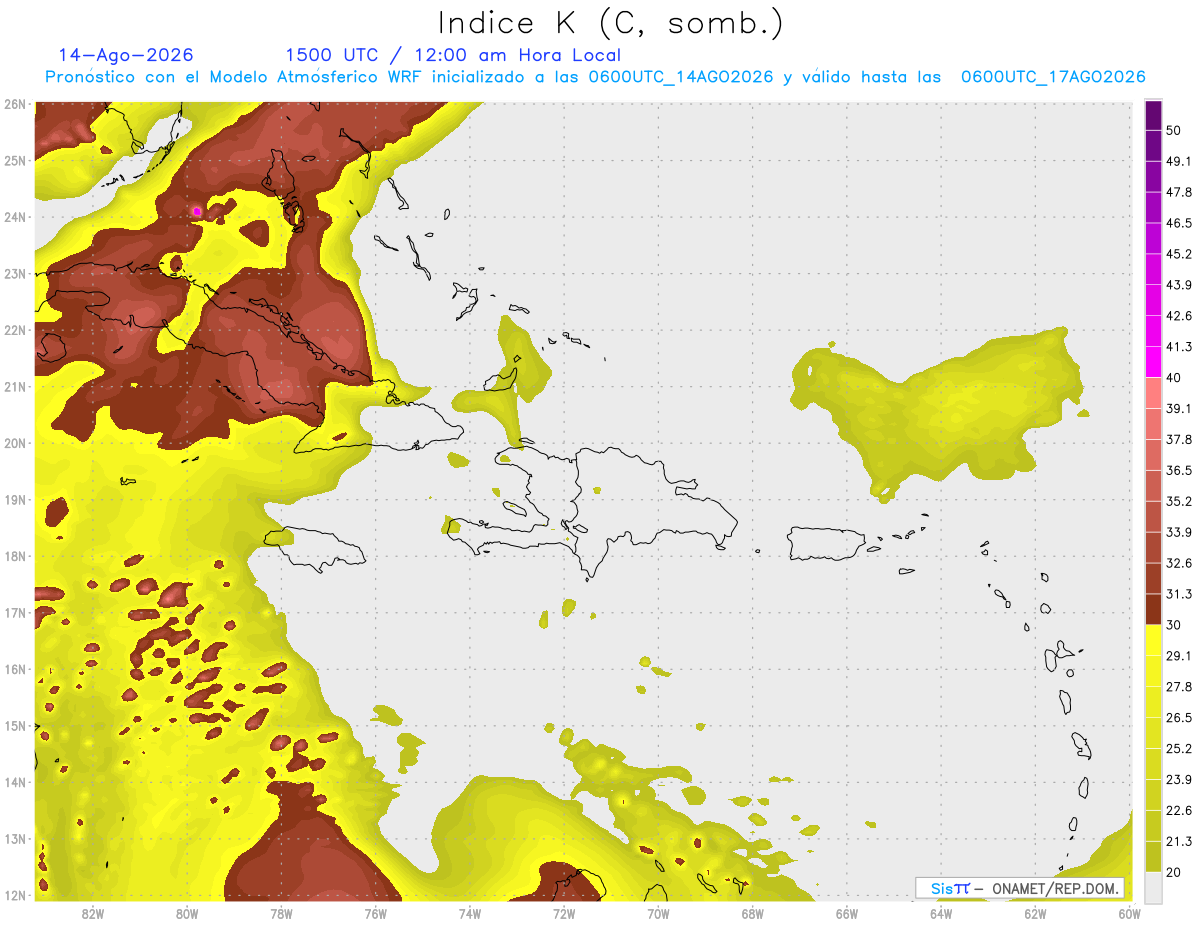The width and height of the screenshot is (1200, 927).
Task: Click the magenta hotspot near 24N 80W
Action: 197,211
